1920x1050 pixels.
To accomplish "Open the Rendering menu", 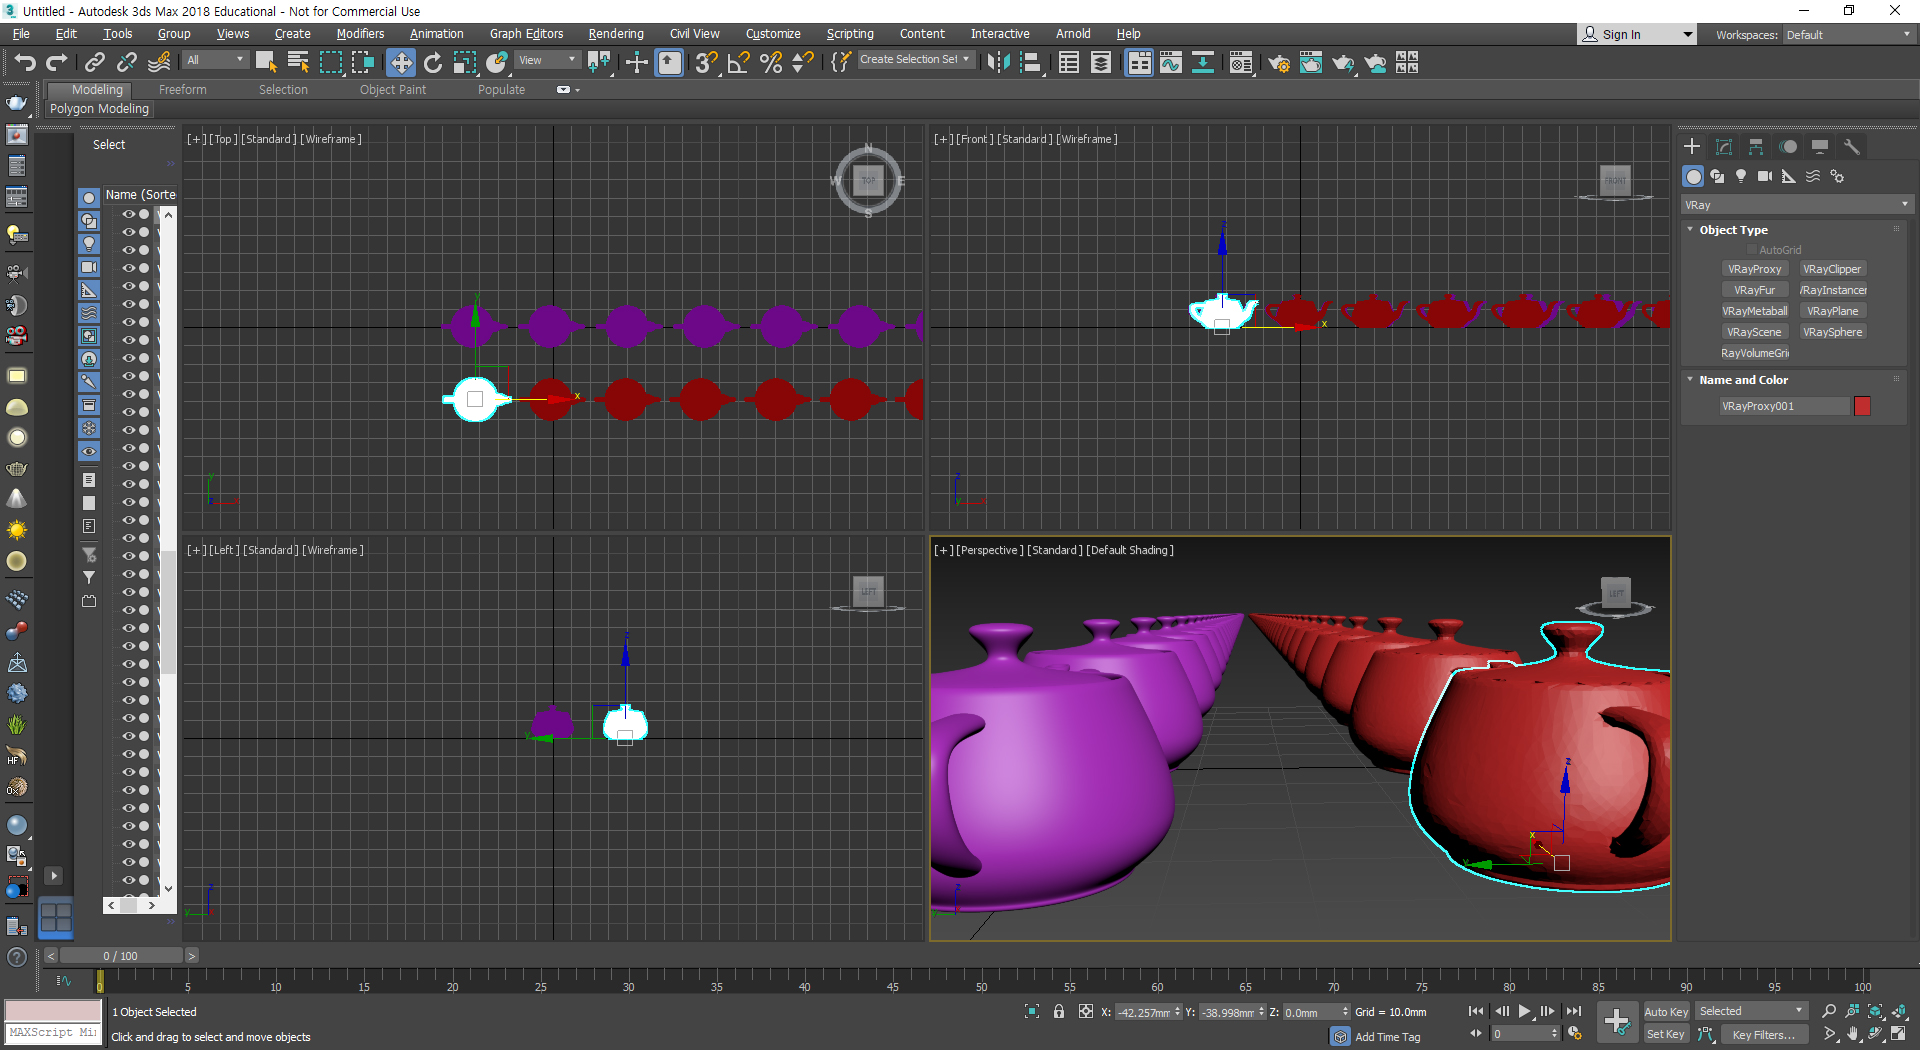I will pyautogui.click(x=615, y=34).
